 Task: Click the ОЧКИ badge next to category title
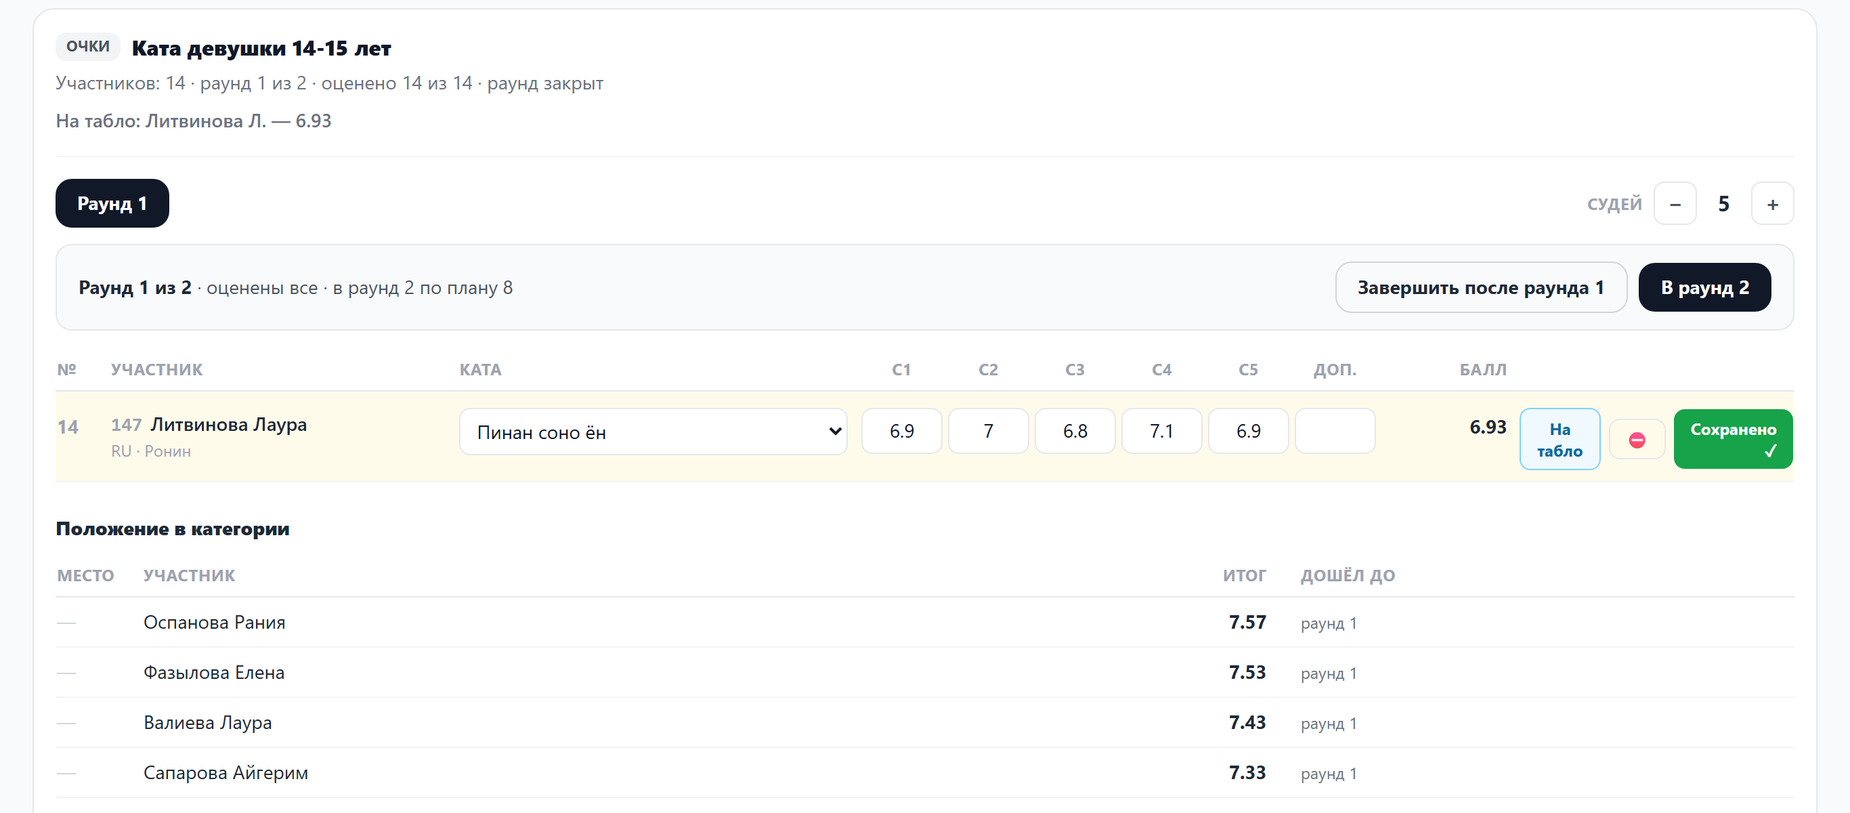[88, 46]
